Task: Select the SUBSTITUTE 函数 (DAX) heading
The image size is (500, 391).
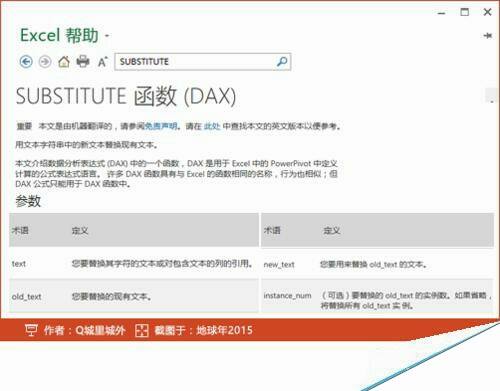Action: [x=126, y=96]
